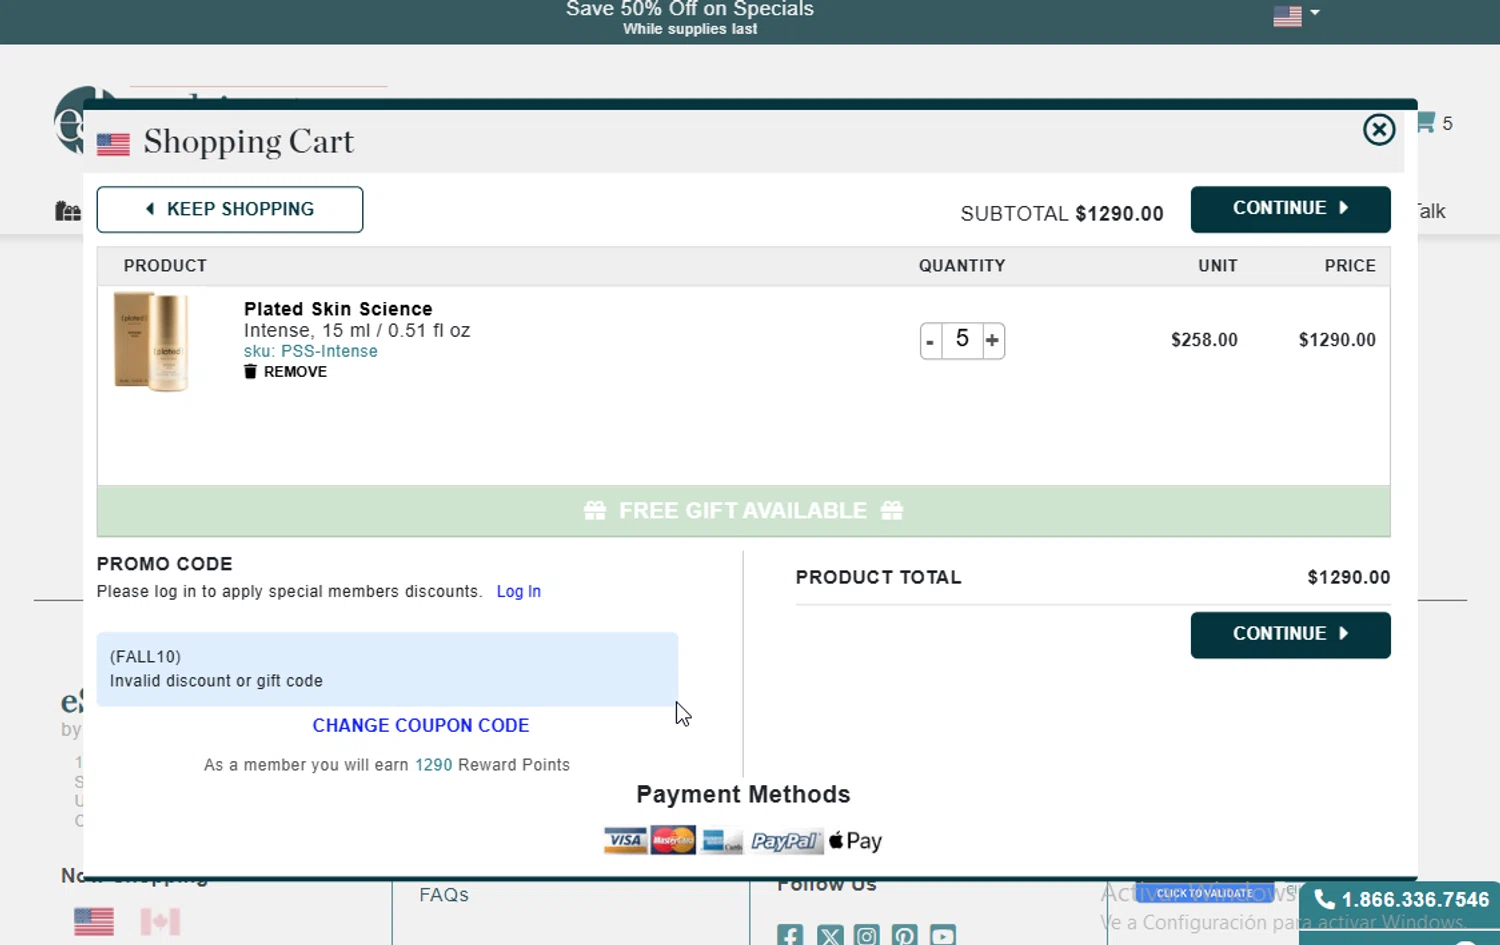
Task: Click the 1290 Reward Points number
Action: [x=434, y=765]
